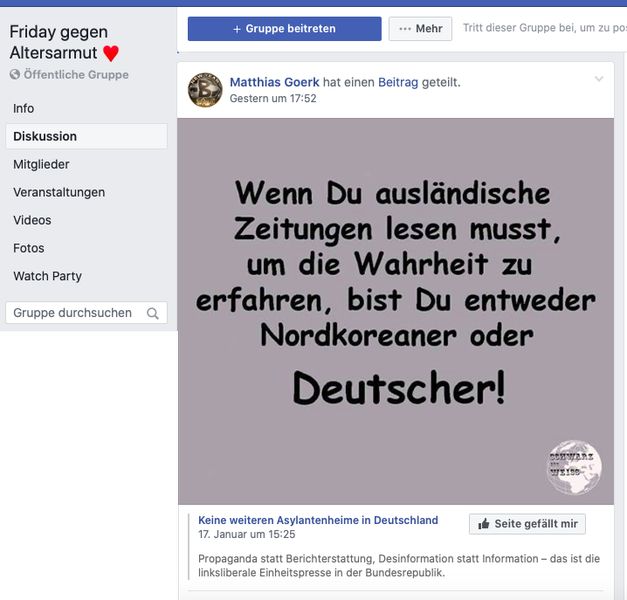Click the thumbs-up icon on Seite gefällt mir
The height and width of the screenshot is (600, 627).
(x=483, y=524)
